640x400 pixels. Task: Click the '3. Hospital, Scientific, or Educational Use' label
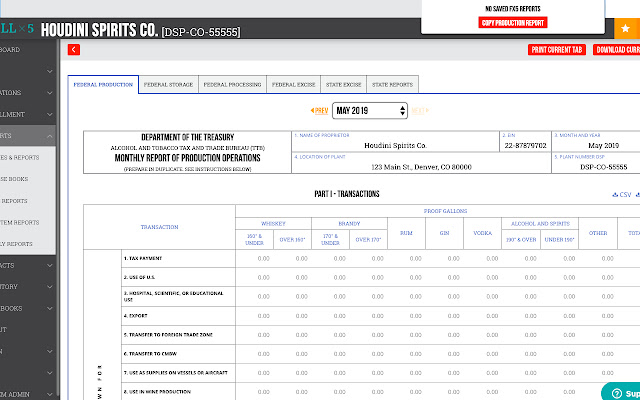(x=173, y=296)
